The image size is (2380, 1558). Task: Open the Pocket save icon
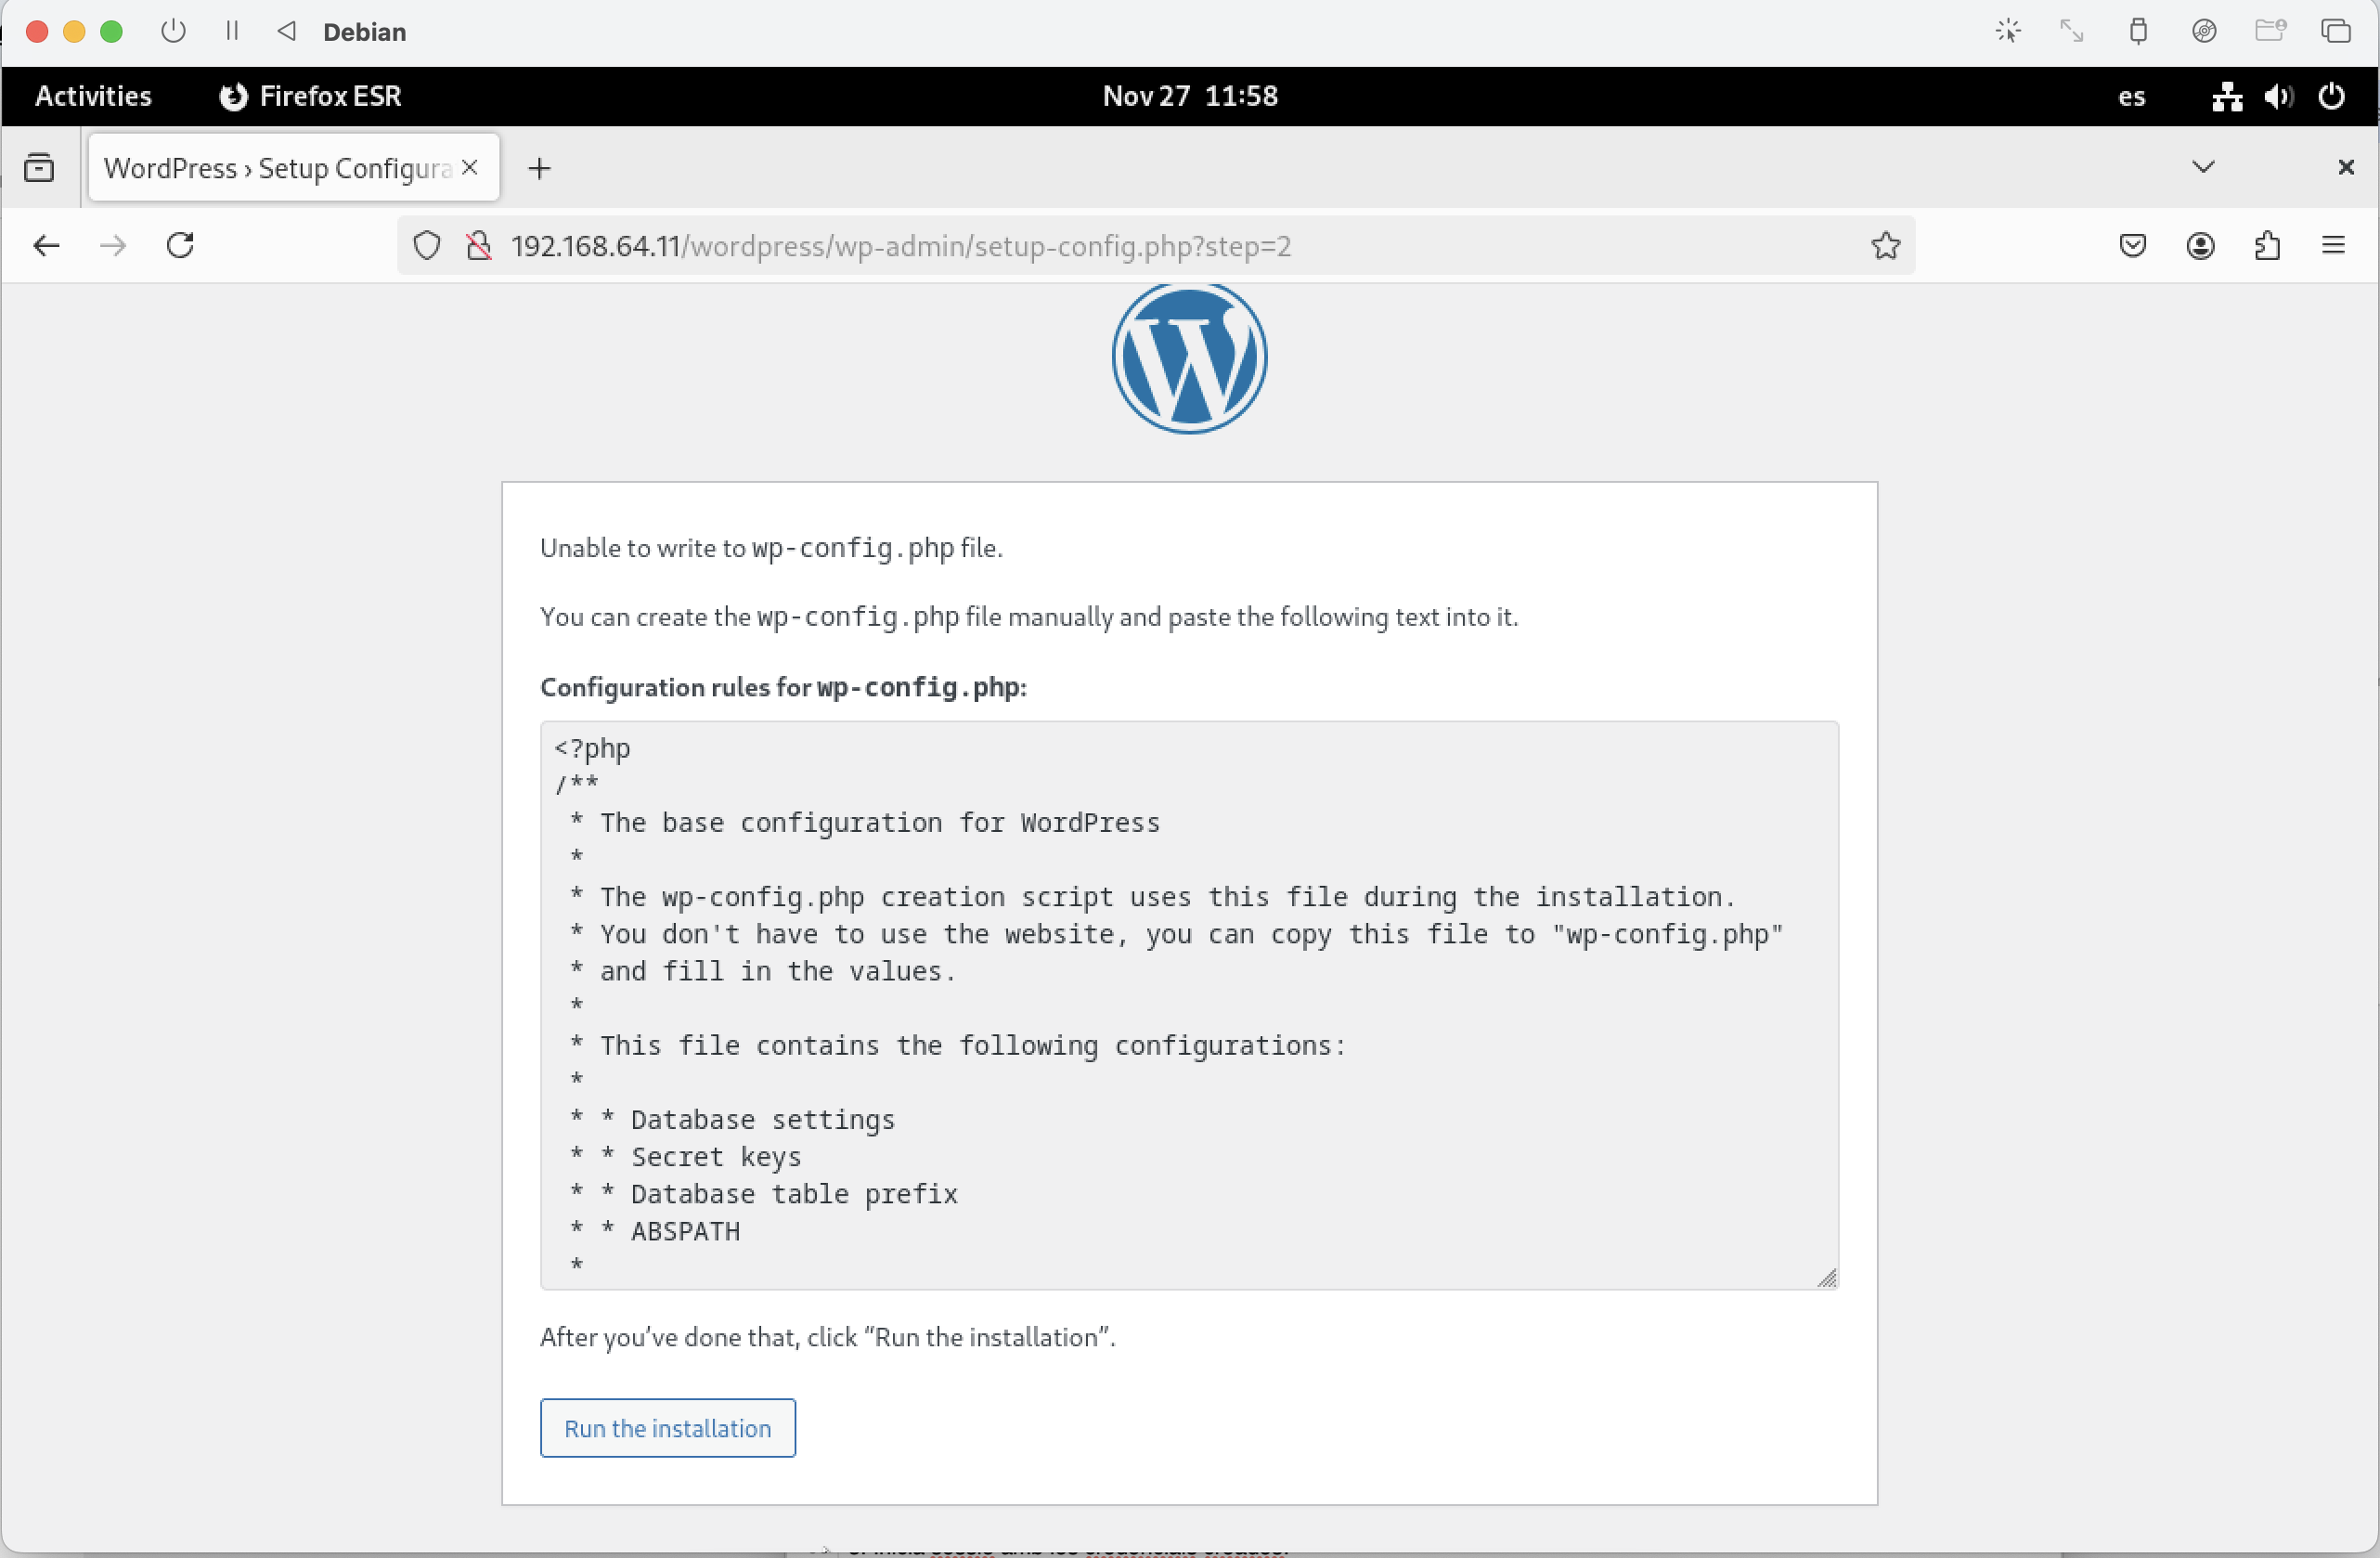tap(2132, 246)
